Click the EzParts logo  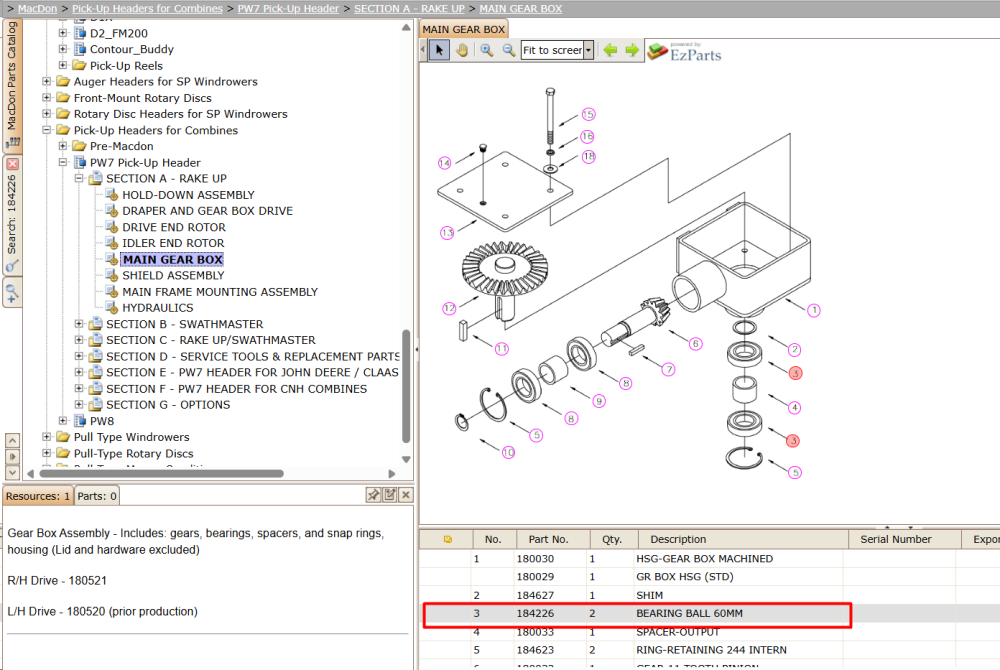click(684, 52)
